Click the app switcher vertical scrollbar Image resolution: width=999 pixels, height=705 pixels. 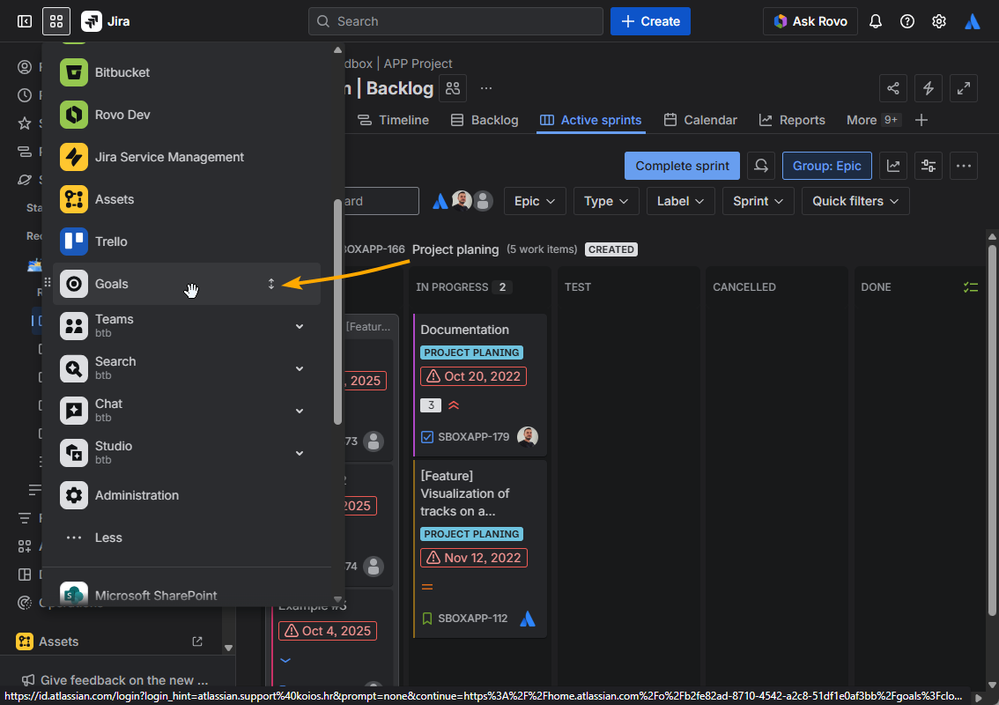pos(338,312)
